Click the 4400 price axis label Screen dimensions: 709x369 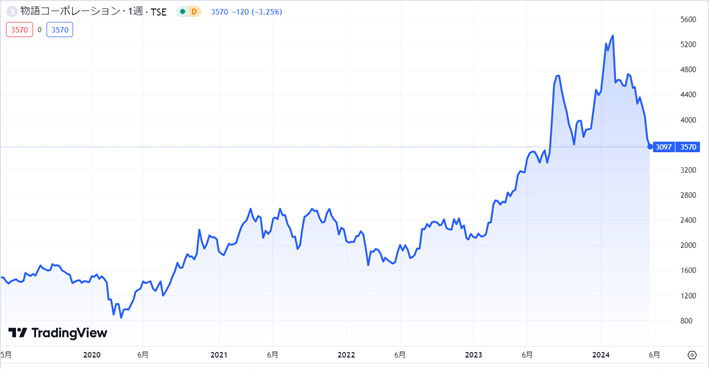[x=688, y=95]
